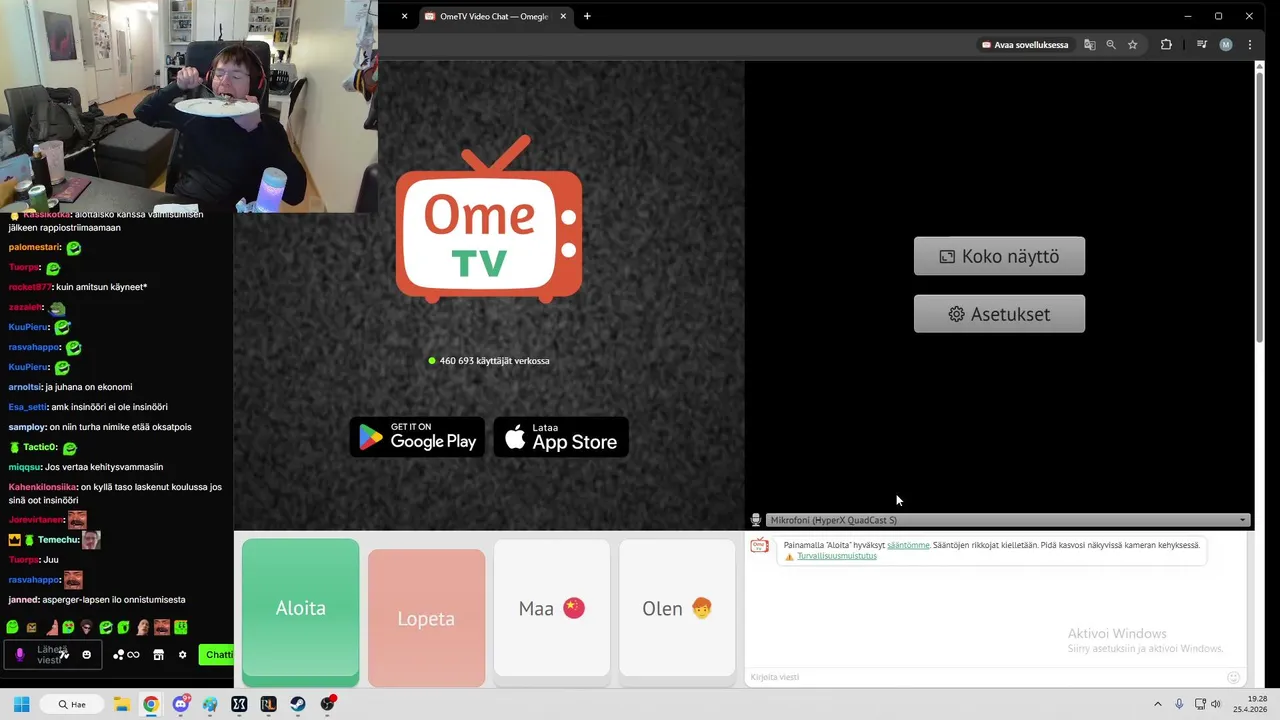Open Steam from the taskbar

click(298, 704)
